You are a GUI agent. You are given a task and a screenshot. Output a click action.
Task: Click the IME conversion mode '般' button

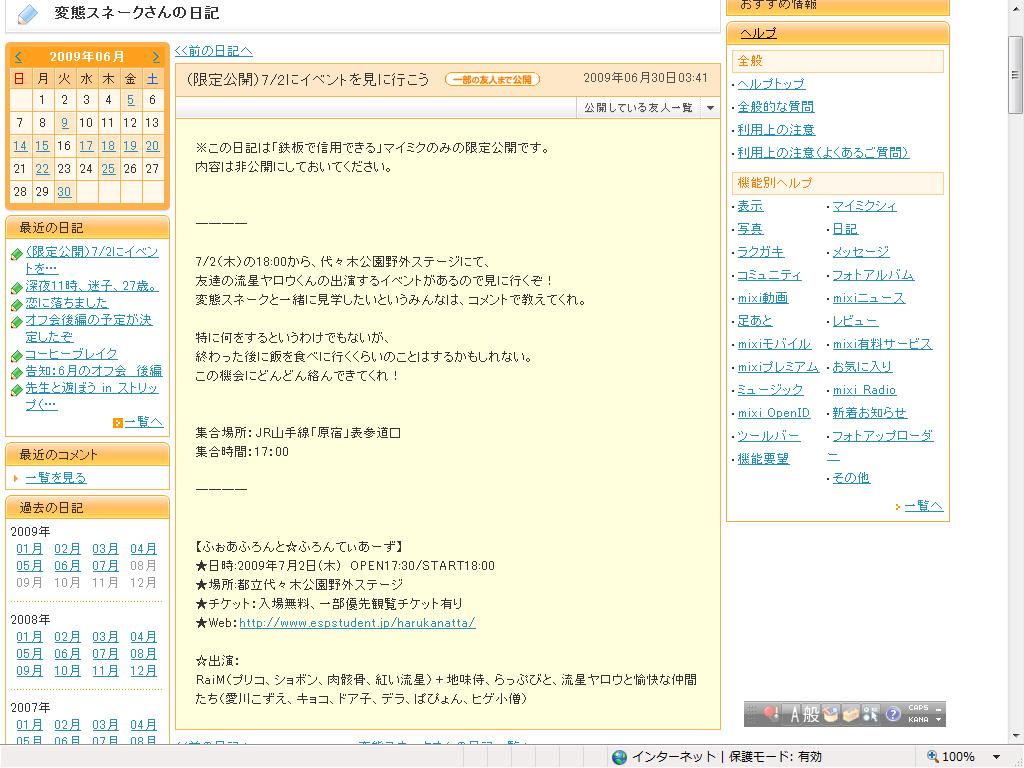(x=810, y=714)
